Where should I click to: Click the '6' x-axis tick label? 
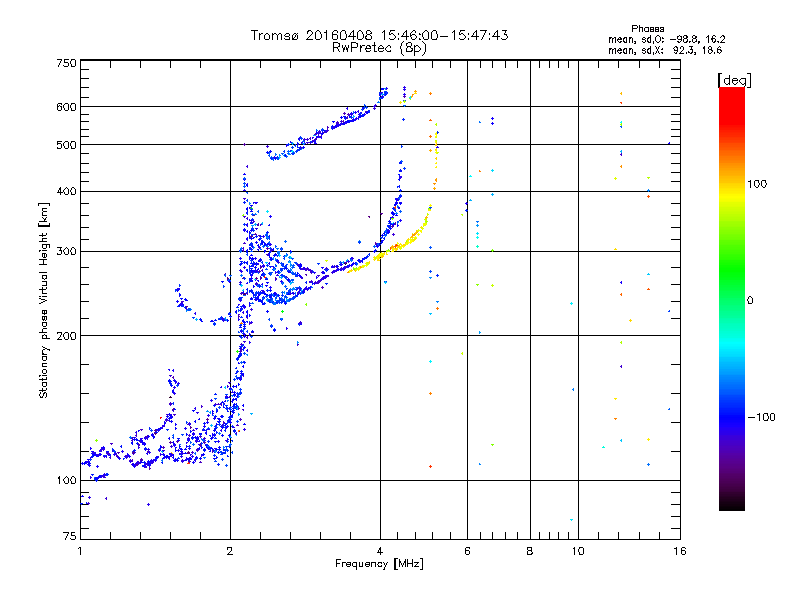point(467,551)
